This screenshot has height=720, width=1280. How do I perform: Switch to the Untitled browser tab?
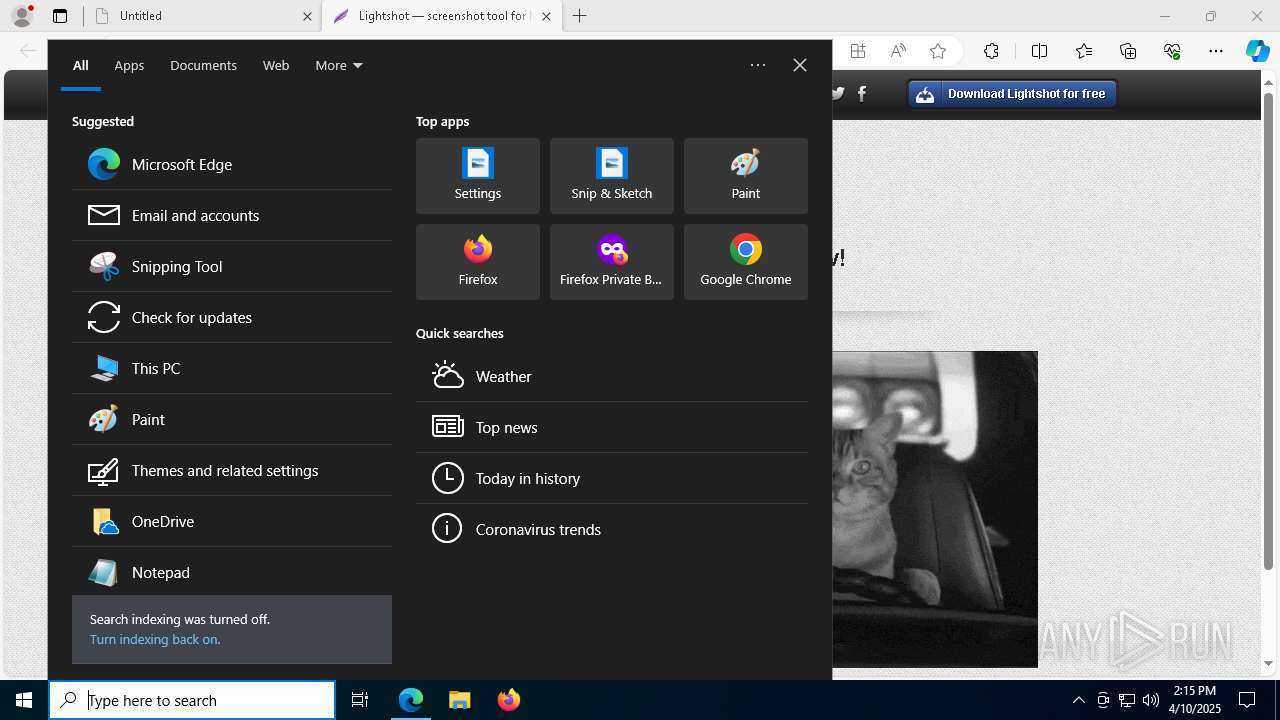pyautogui.click(x=202, y=16)
